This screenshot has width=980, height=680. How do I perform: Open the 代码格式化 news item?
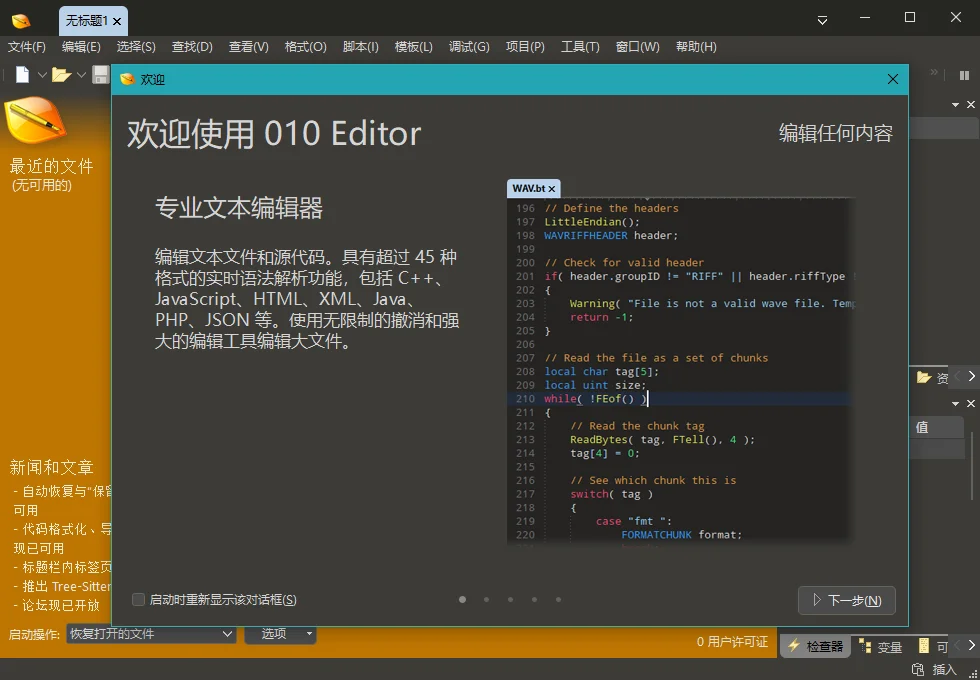62,539
